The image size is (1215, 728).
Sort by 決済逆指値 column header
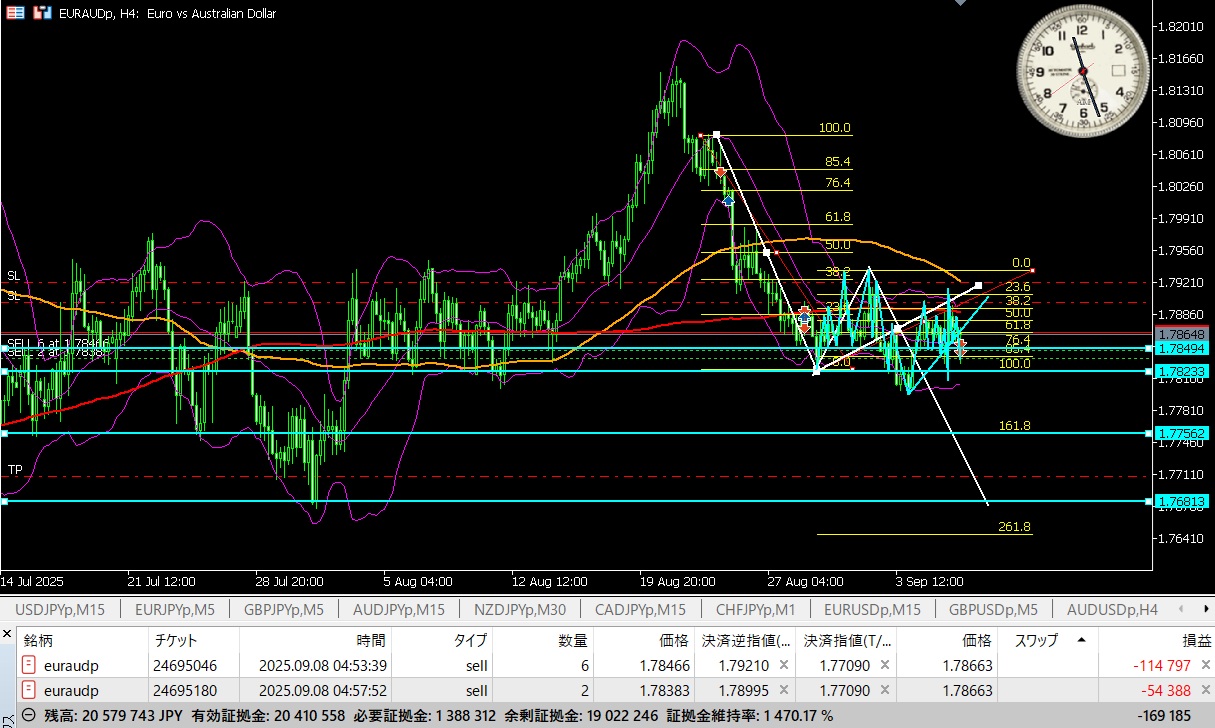[745, 640]
